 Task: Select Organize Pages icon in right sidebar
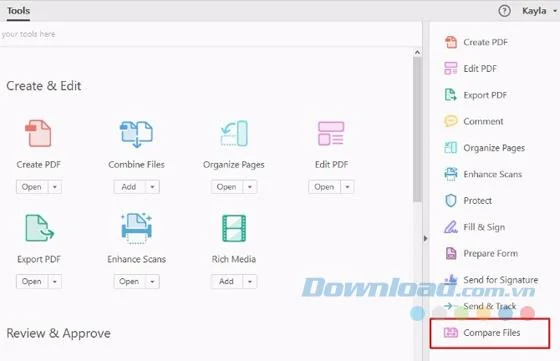click(451, 147)
